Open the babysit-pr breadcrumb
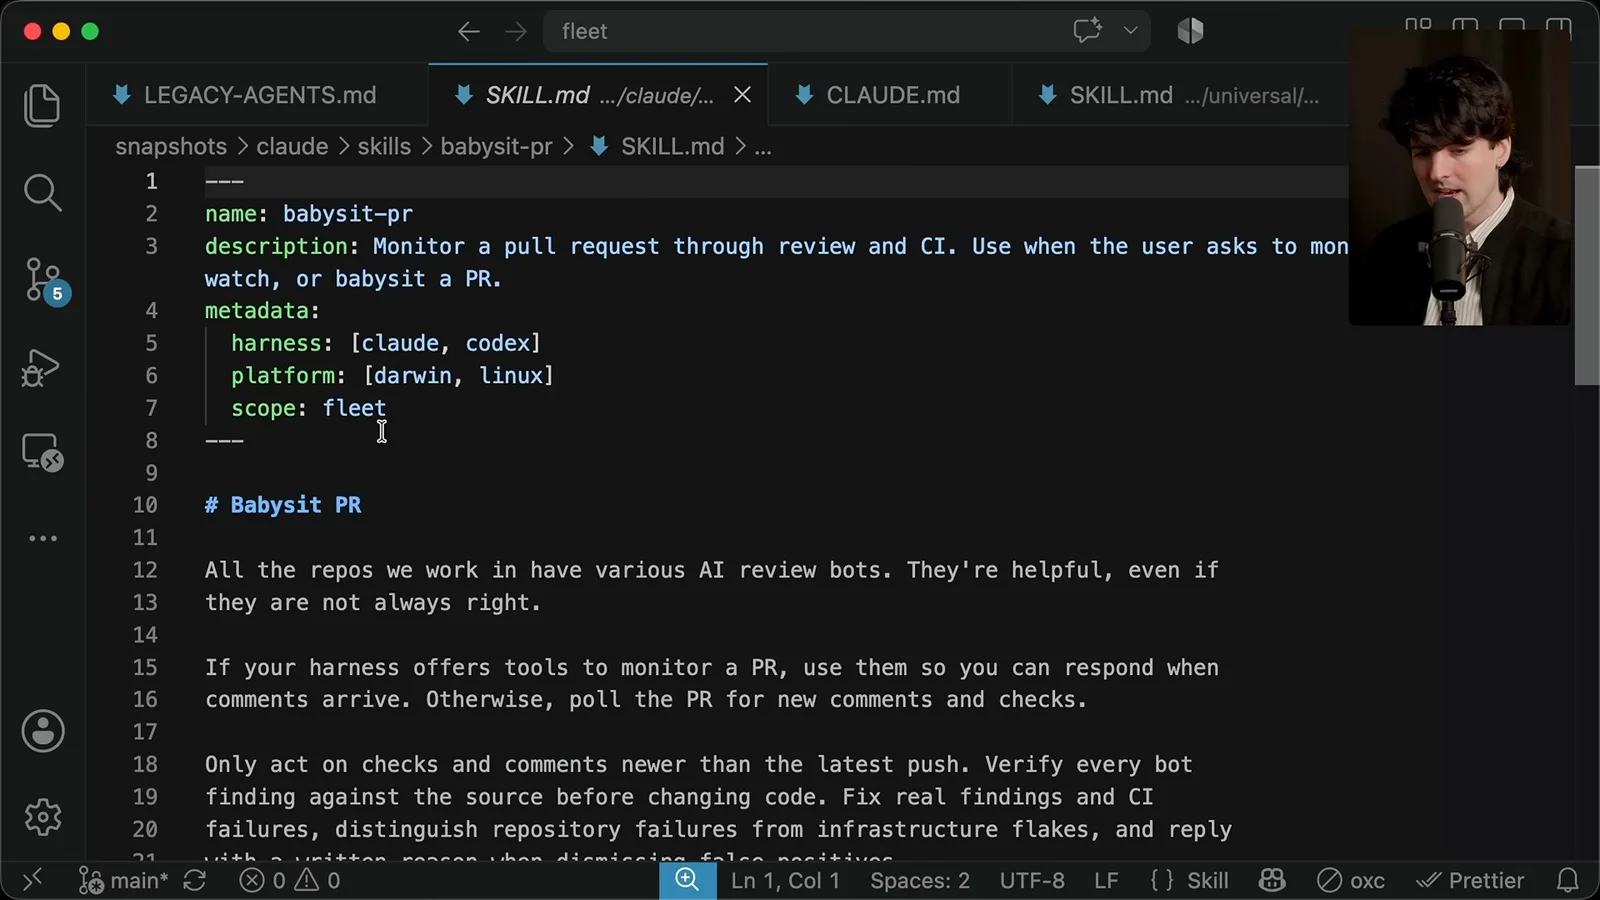1600x900 pixels. [x=496, y=147]
